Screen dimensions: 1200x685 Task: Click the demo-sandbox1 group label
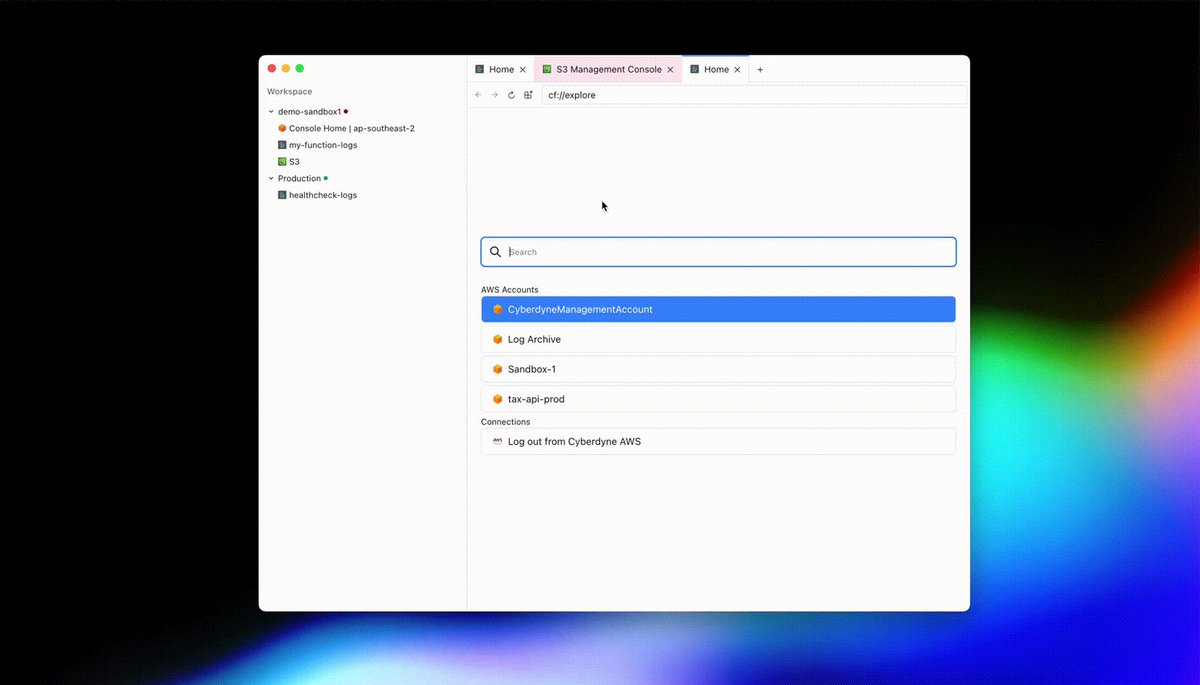tap(309, 112)
